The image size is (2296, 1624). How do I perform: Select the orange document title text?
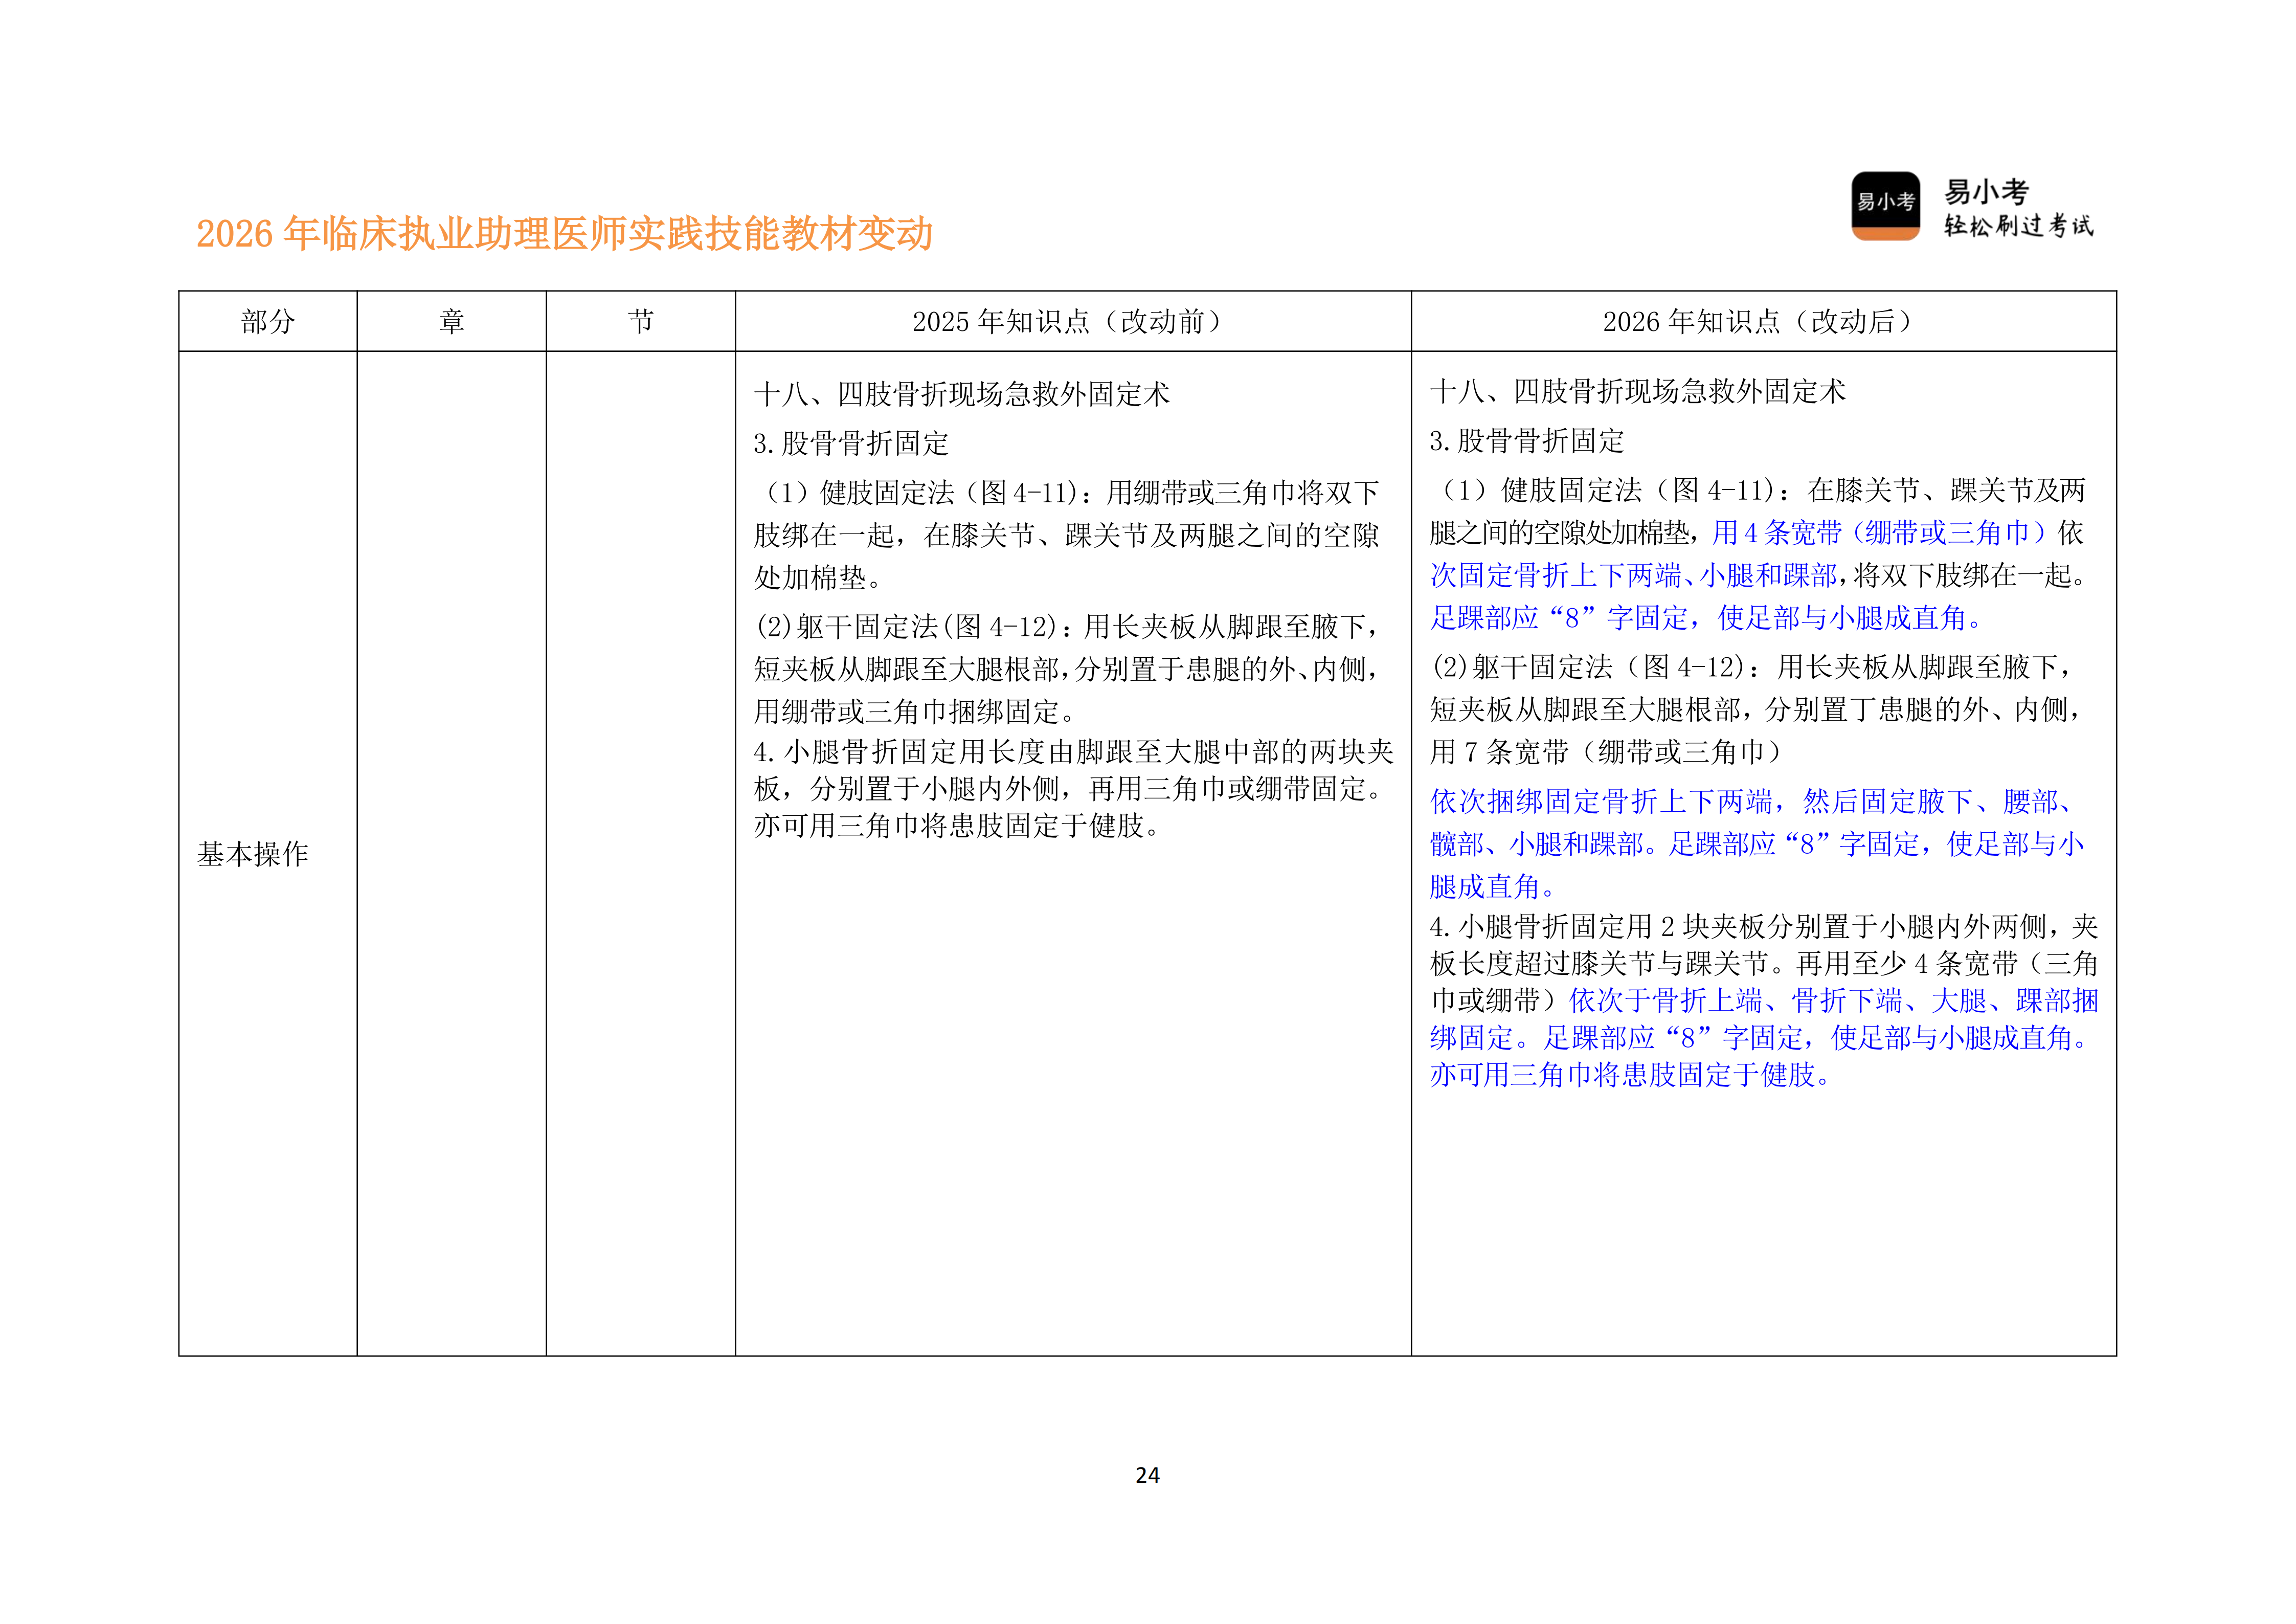click(565, 232)
